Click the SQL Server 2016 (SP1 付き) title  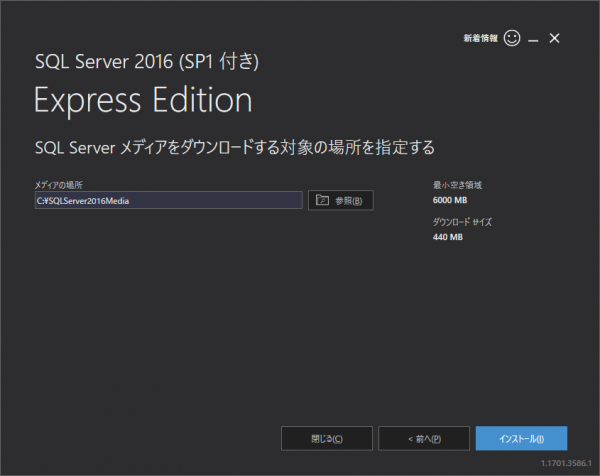[x=147, y=61]
